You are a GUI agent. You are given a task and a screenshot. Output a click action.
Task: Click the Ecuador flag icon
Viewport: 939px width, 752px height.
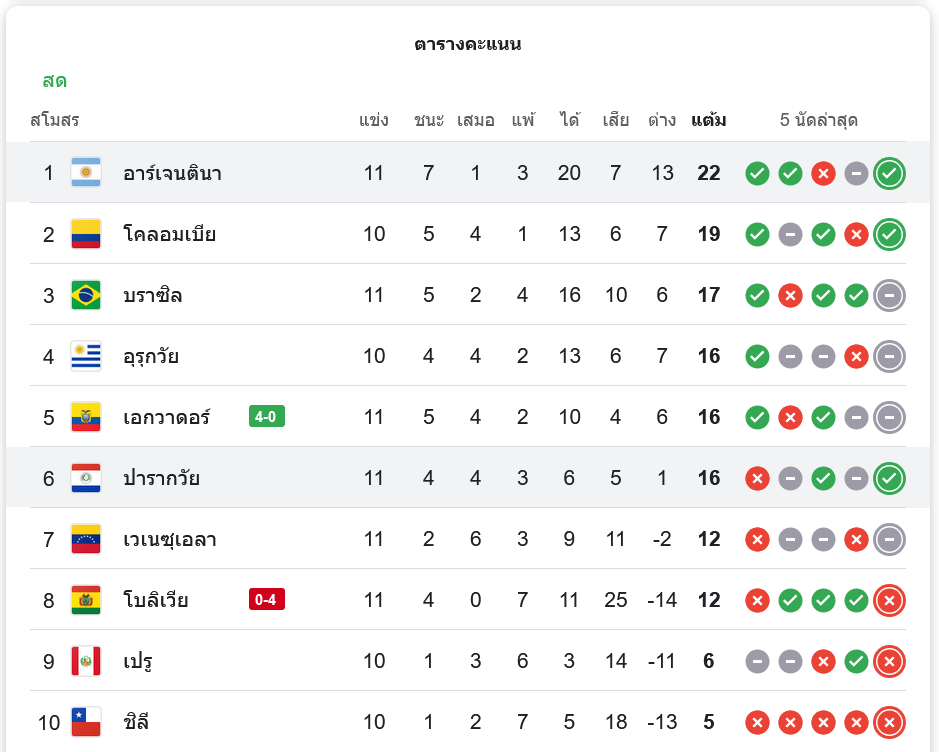tap(86, 417)
